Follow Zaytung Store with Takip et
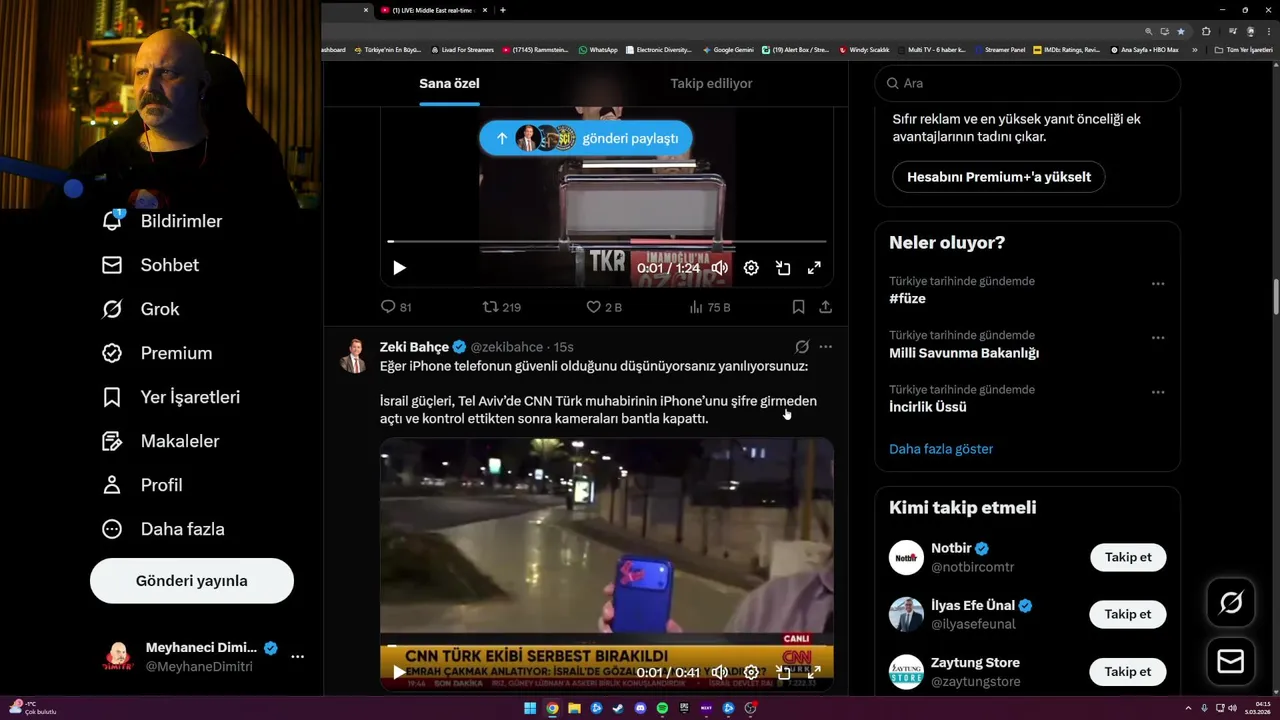 click(x=1128, y=671)
